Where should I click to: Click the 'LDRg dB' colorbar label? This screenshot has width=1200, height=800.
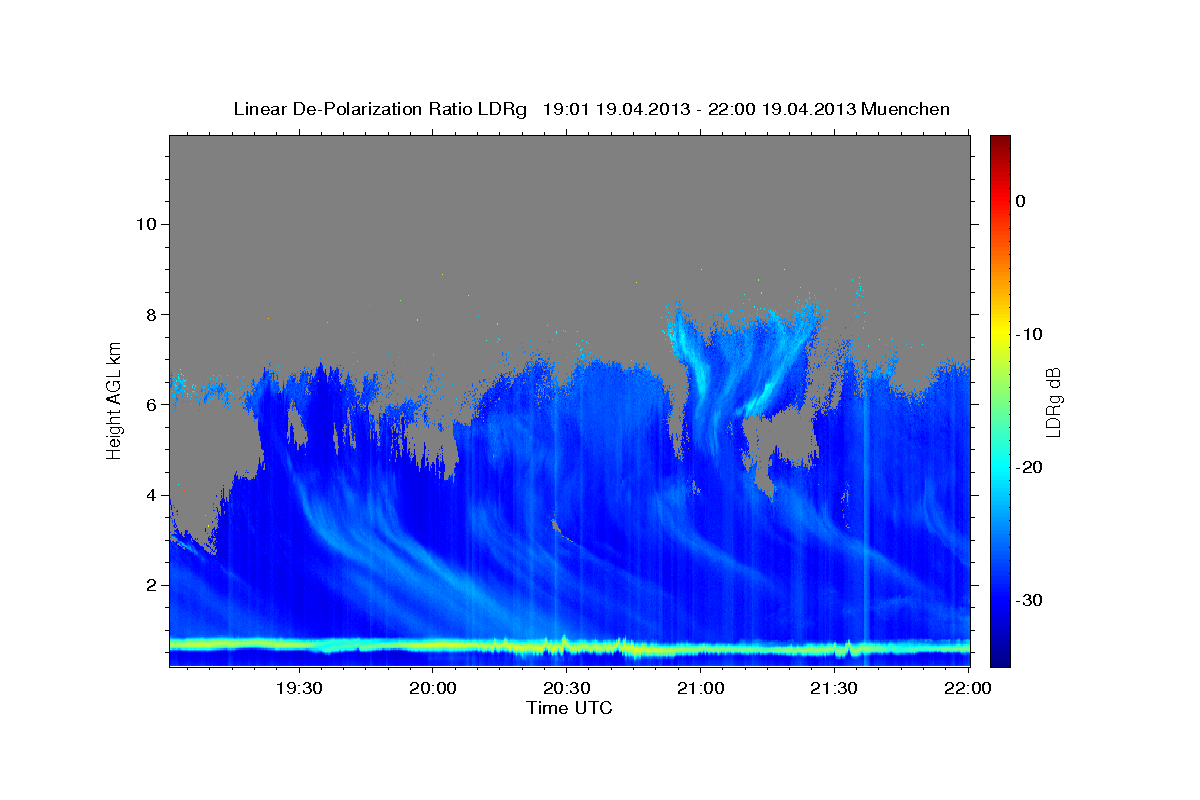tap(1052, 402)
